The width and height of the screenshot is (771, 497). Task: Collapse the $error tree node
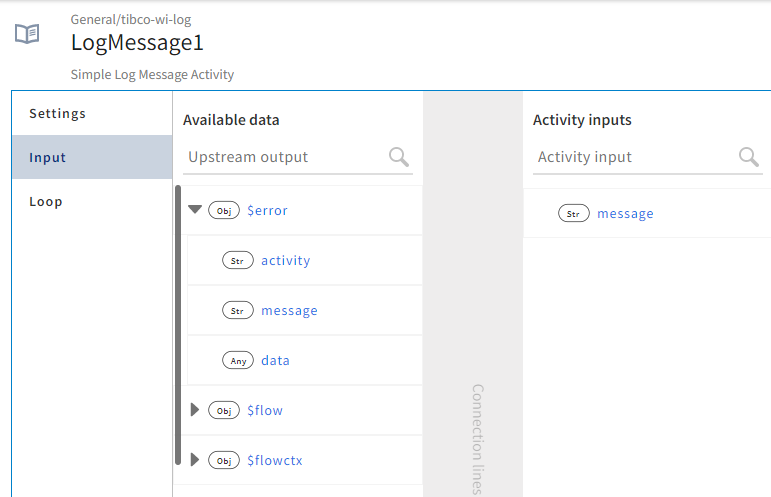point(195,210)
